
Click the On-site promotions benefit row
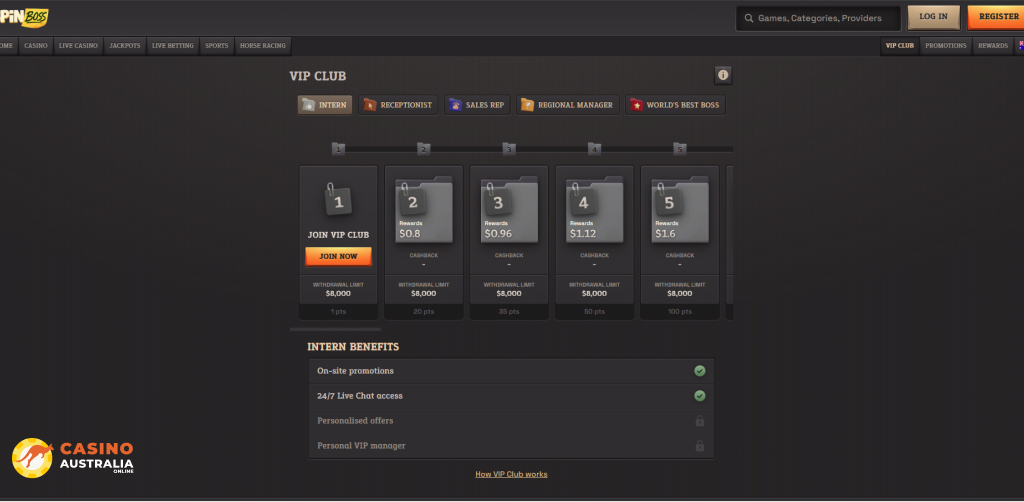511,371
